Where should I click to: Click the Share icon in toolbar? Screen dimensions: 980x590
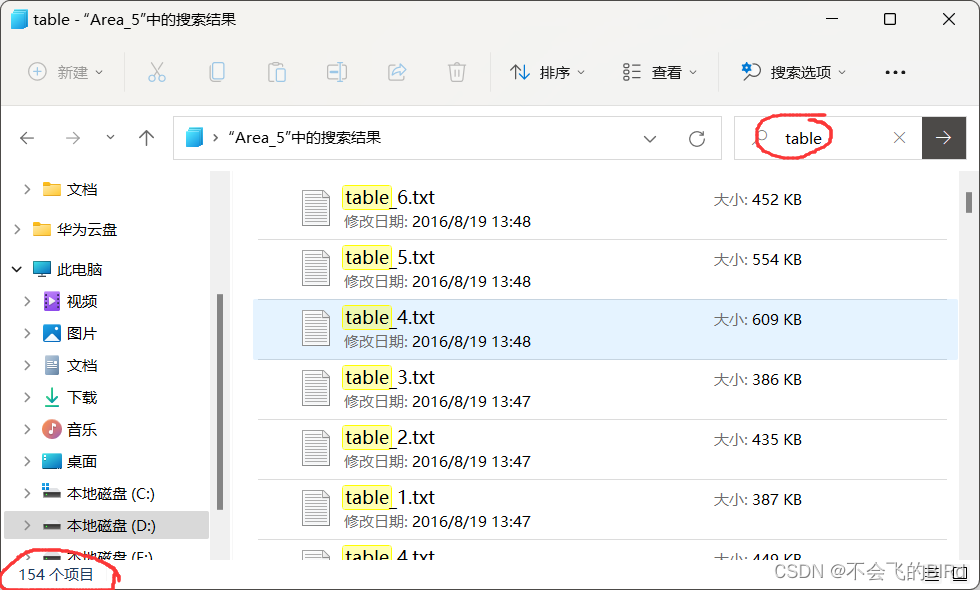[397, 72]
